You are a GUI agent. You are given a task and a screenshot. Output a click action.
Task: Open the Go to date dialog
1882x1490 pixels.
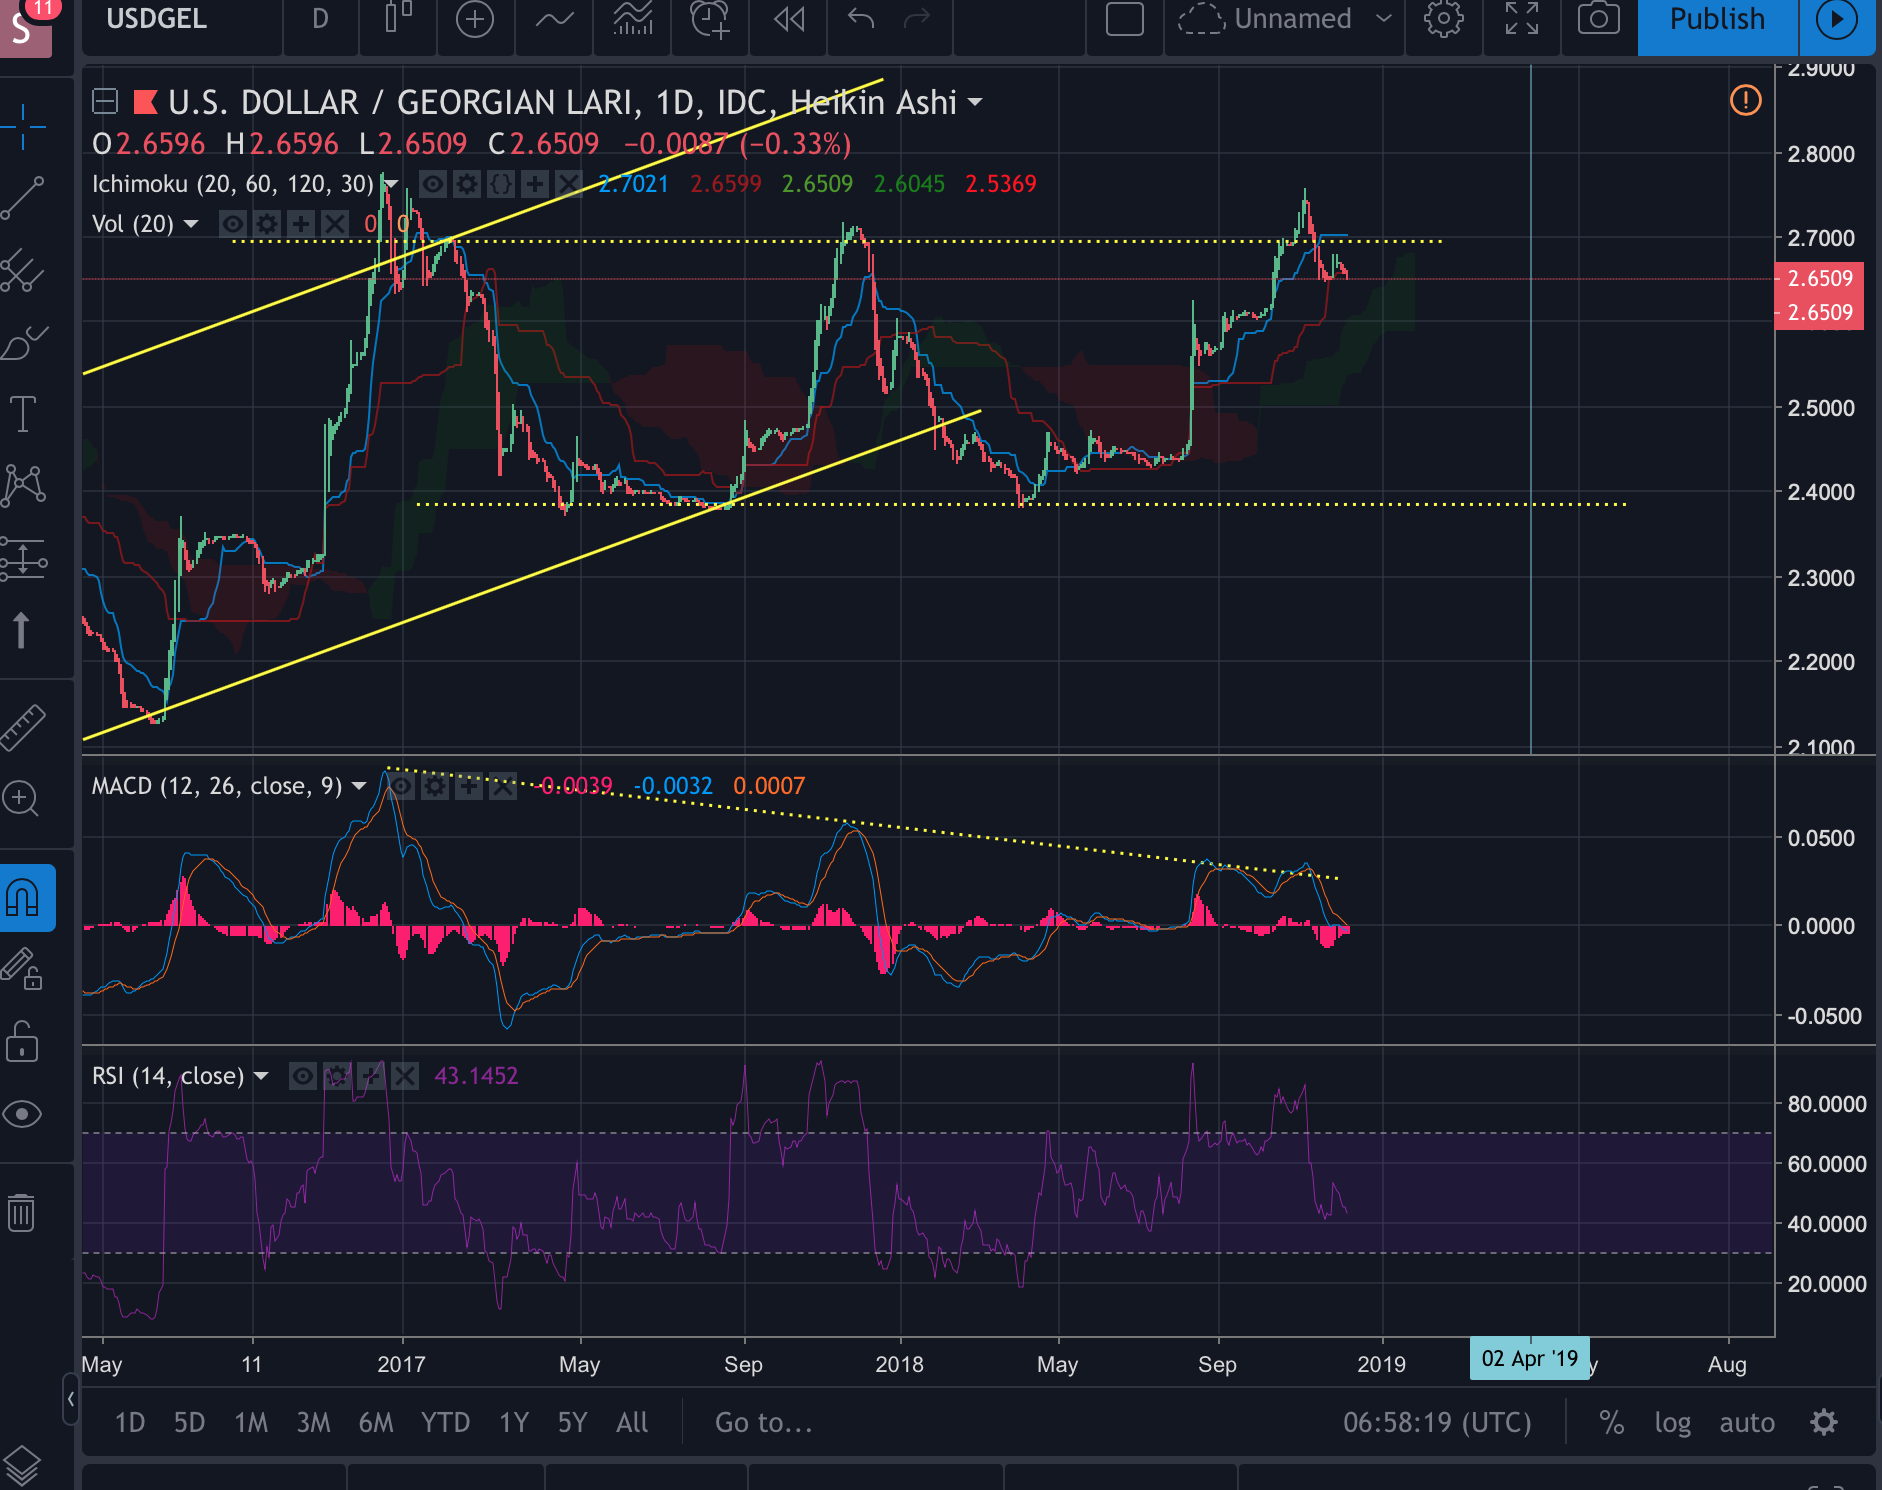(764, 1423)
